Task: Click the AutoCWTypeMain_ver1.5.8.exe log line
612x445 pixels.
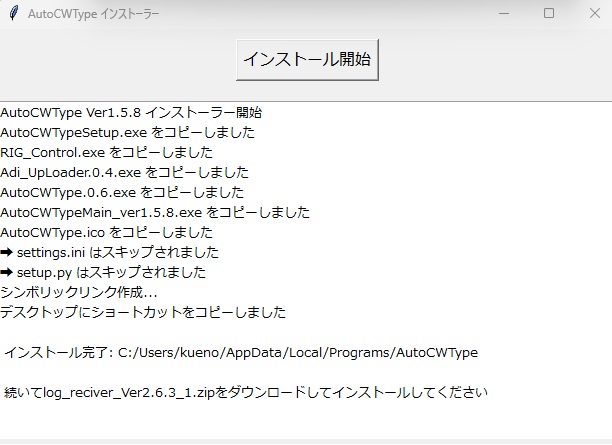Action: (x=155, y=212)
